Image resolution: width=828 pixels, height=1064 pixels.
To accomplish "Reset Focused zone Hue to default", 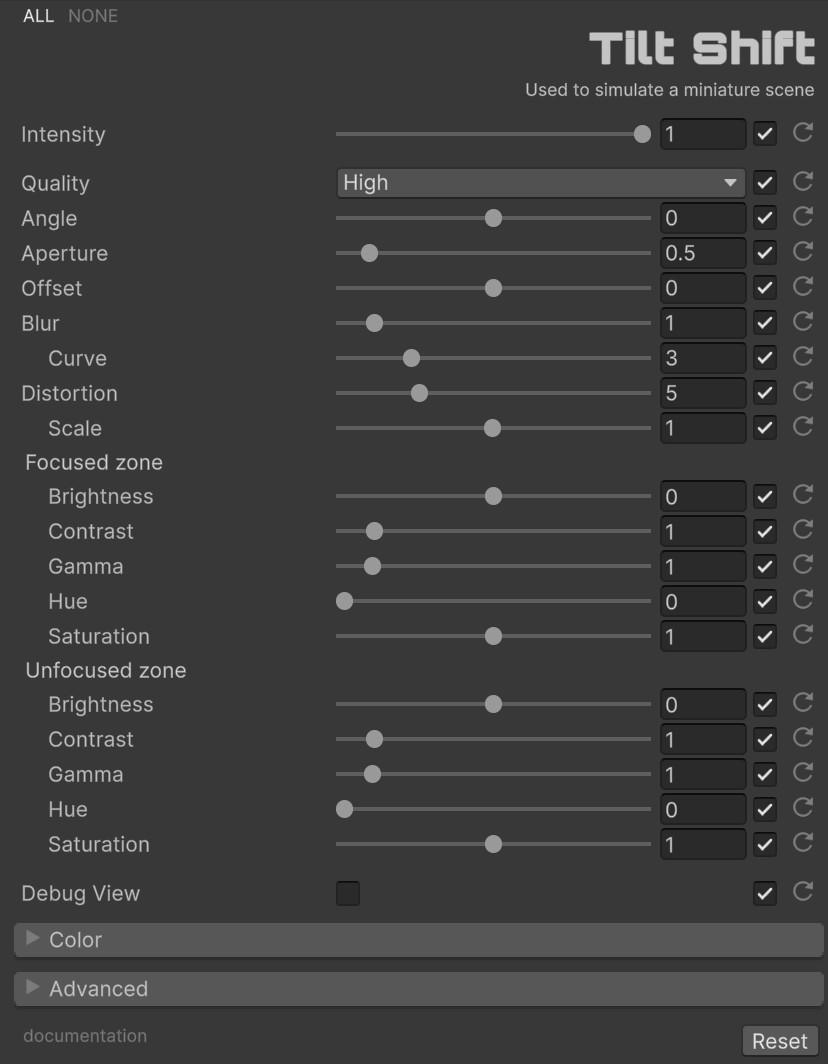I will (802, 599).
